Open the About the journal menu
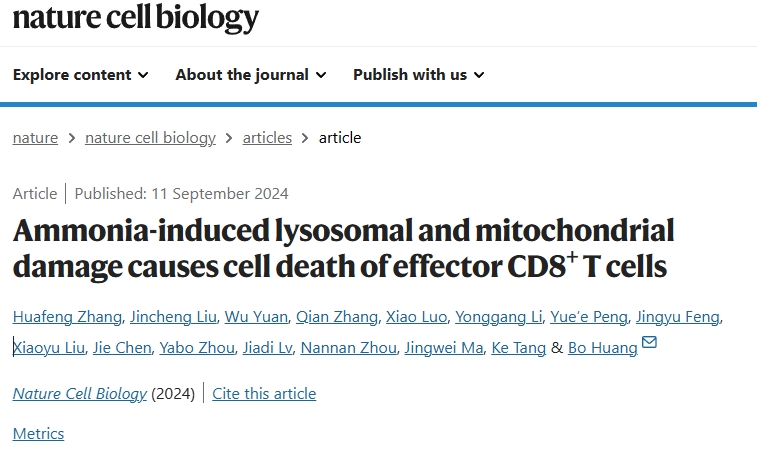The height and width of the screenshot is (454, 757). point(251,75)
